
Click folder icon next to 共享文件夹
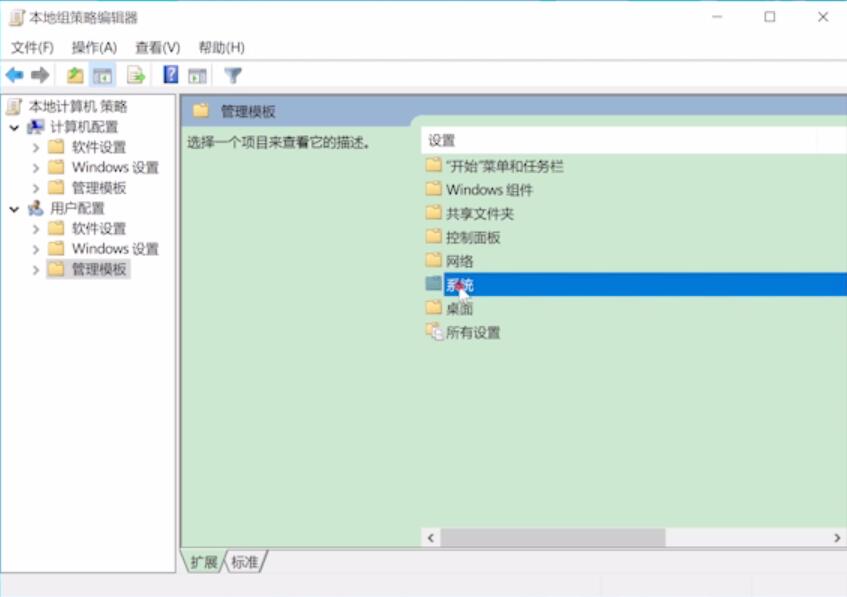433,212
